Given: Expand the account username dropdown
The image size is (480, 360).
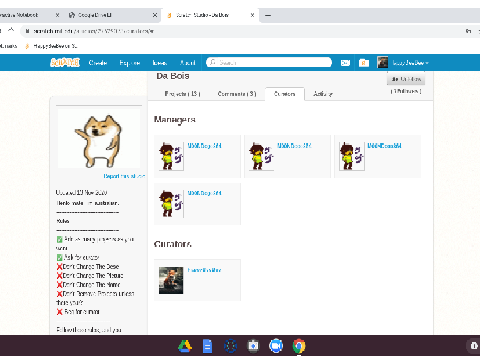Looking at the screenshot, I should tap(410, 63).
